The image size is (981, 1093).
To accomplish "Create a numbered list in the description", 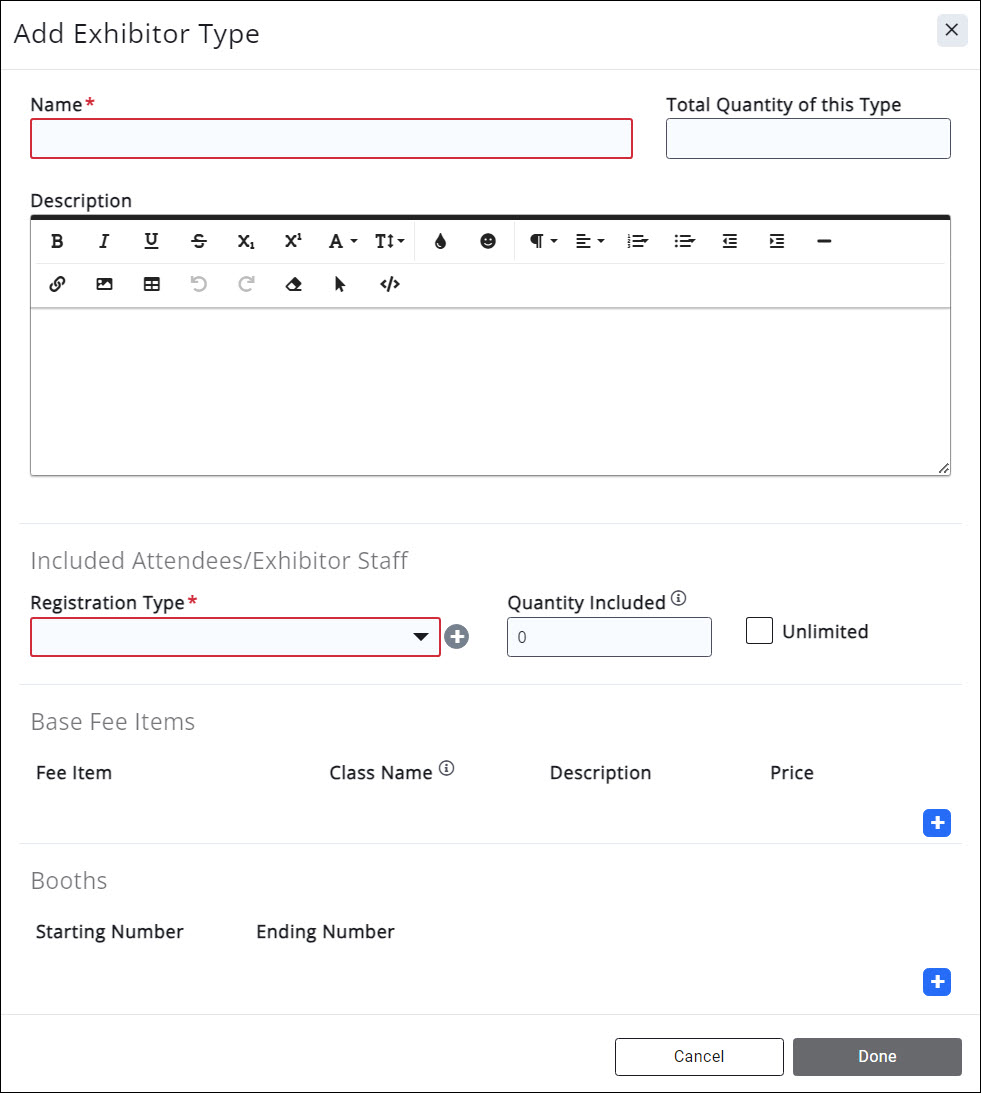I will (x=637, y=241).
